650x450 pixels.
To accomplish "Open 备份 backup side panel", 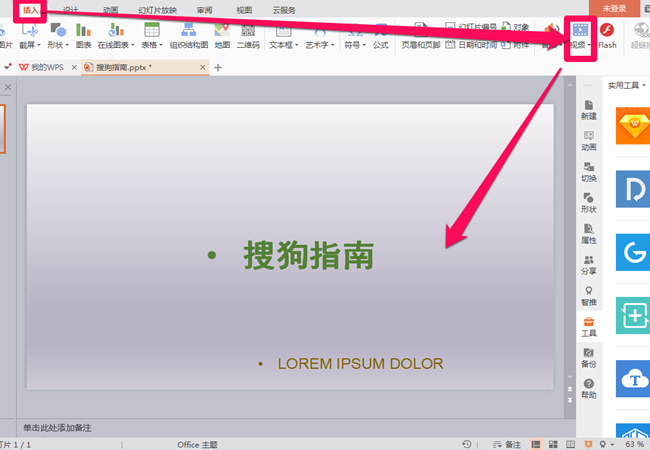I will point(589,358).
